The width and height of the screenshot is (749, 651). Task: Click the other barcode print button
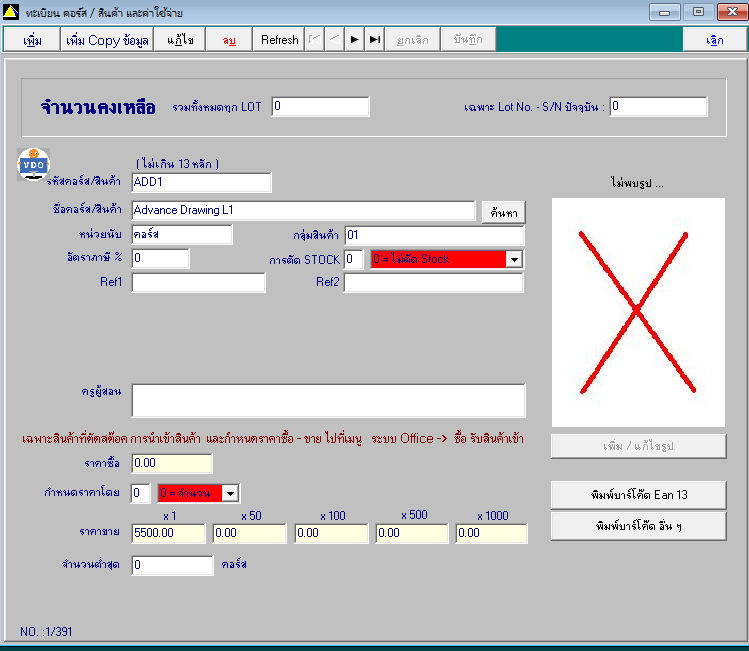639,526
